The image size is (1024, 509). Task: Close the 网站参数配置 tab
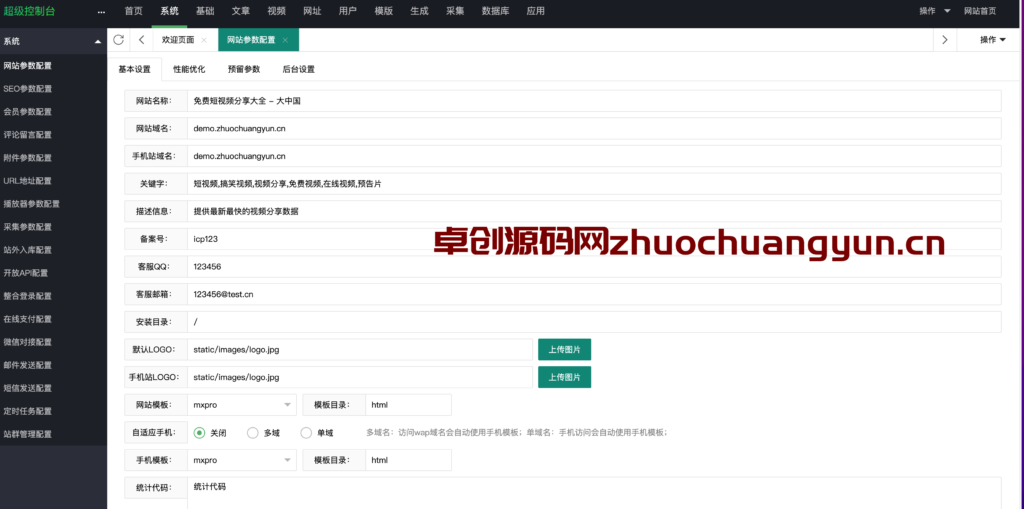pos(285,40)
